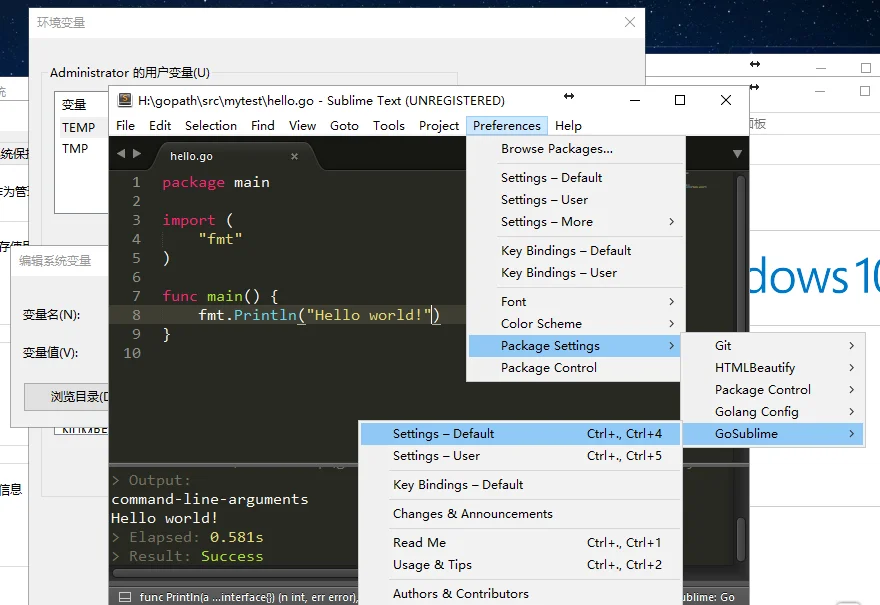Toggle the side panel icon in status bar
Screen dimensions: 880x605
coord(125,597)
